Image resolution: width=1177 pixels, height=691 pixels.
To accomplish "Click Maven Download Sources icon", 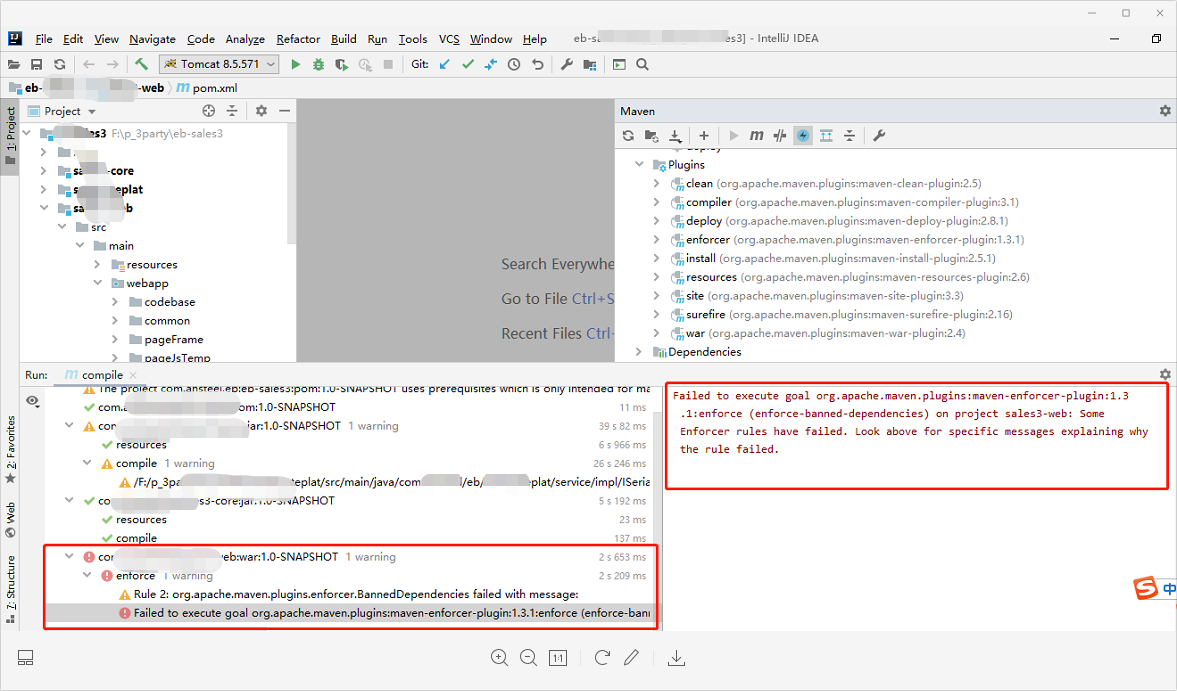I will [676, 136].
